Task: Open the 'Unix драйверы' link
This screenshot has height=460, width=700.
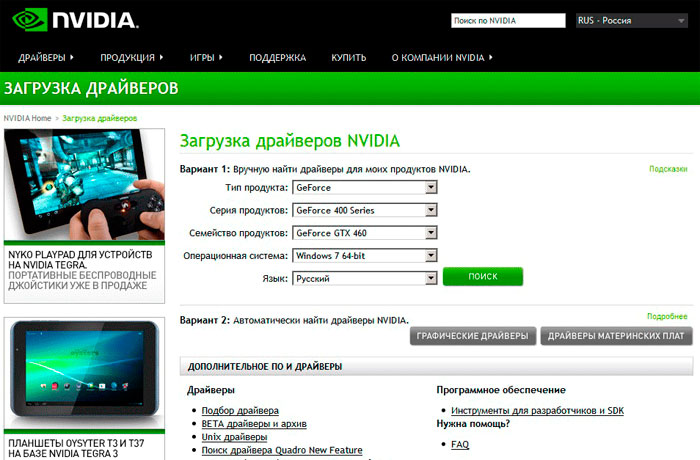Action: pos(234,437)
